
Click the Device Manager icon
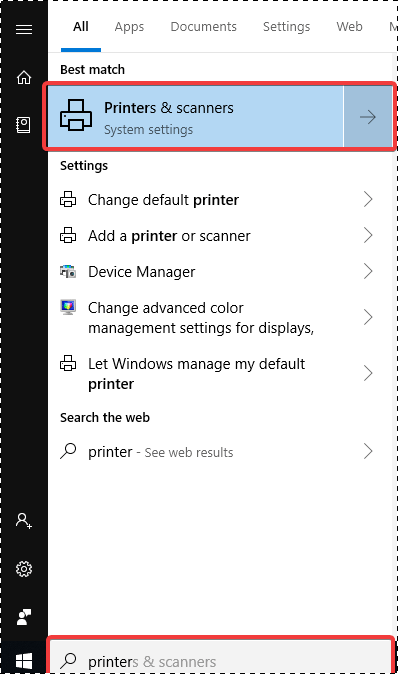(68, 272)
